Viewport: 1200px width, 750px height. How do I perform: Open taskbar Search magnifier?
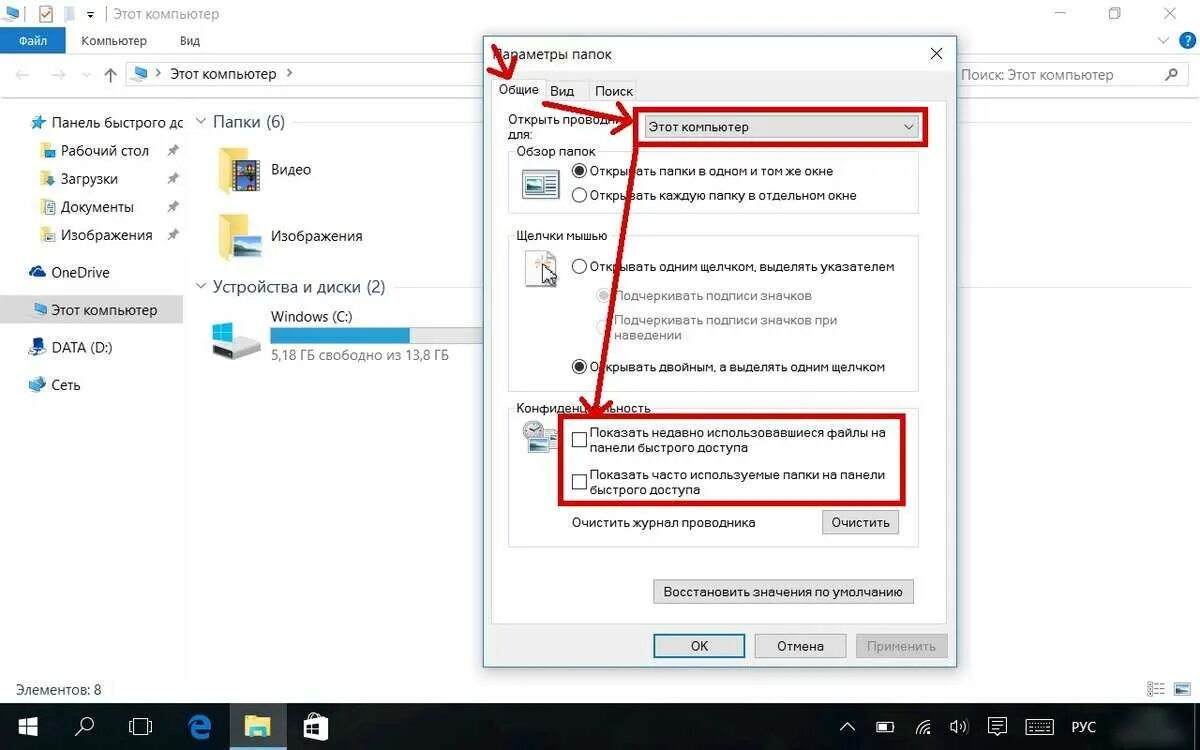85,727
